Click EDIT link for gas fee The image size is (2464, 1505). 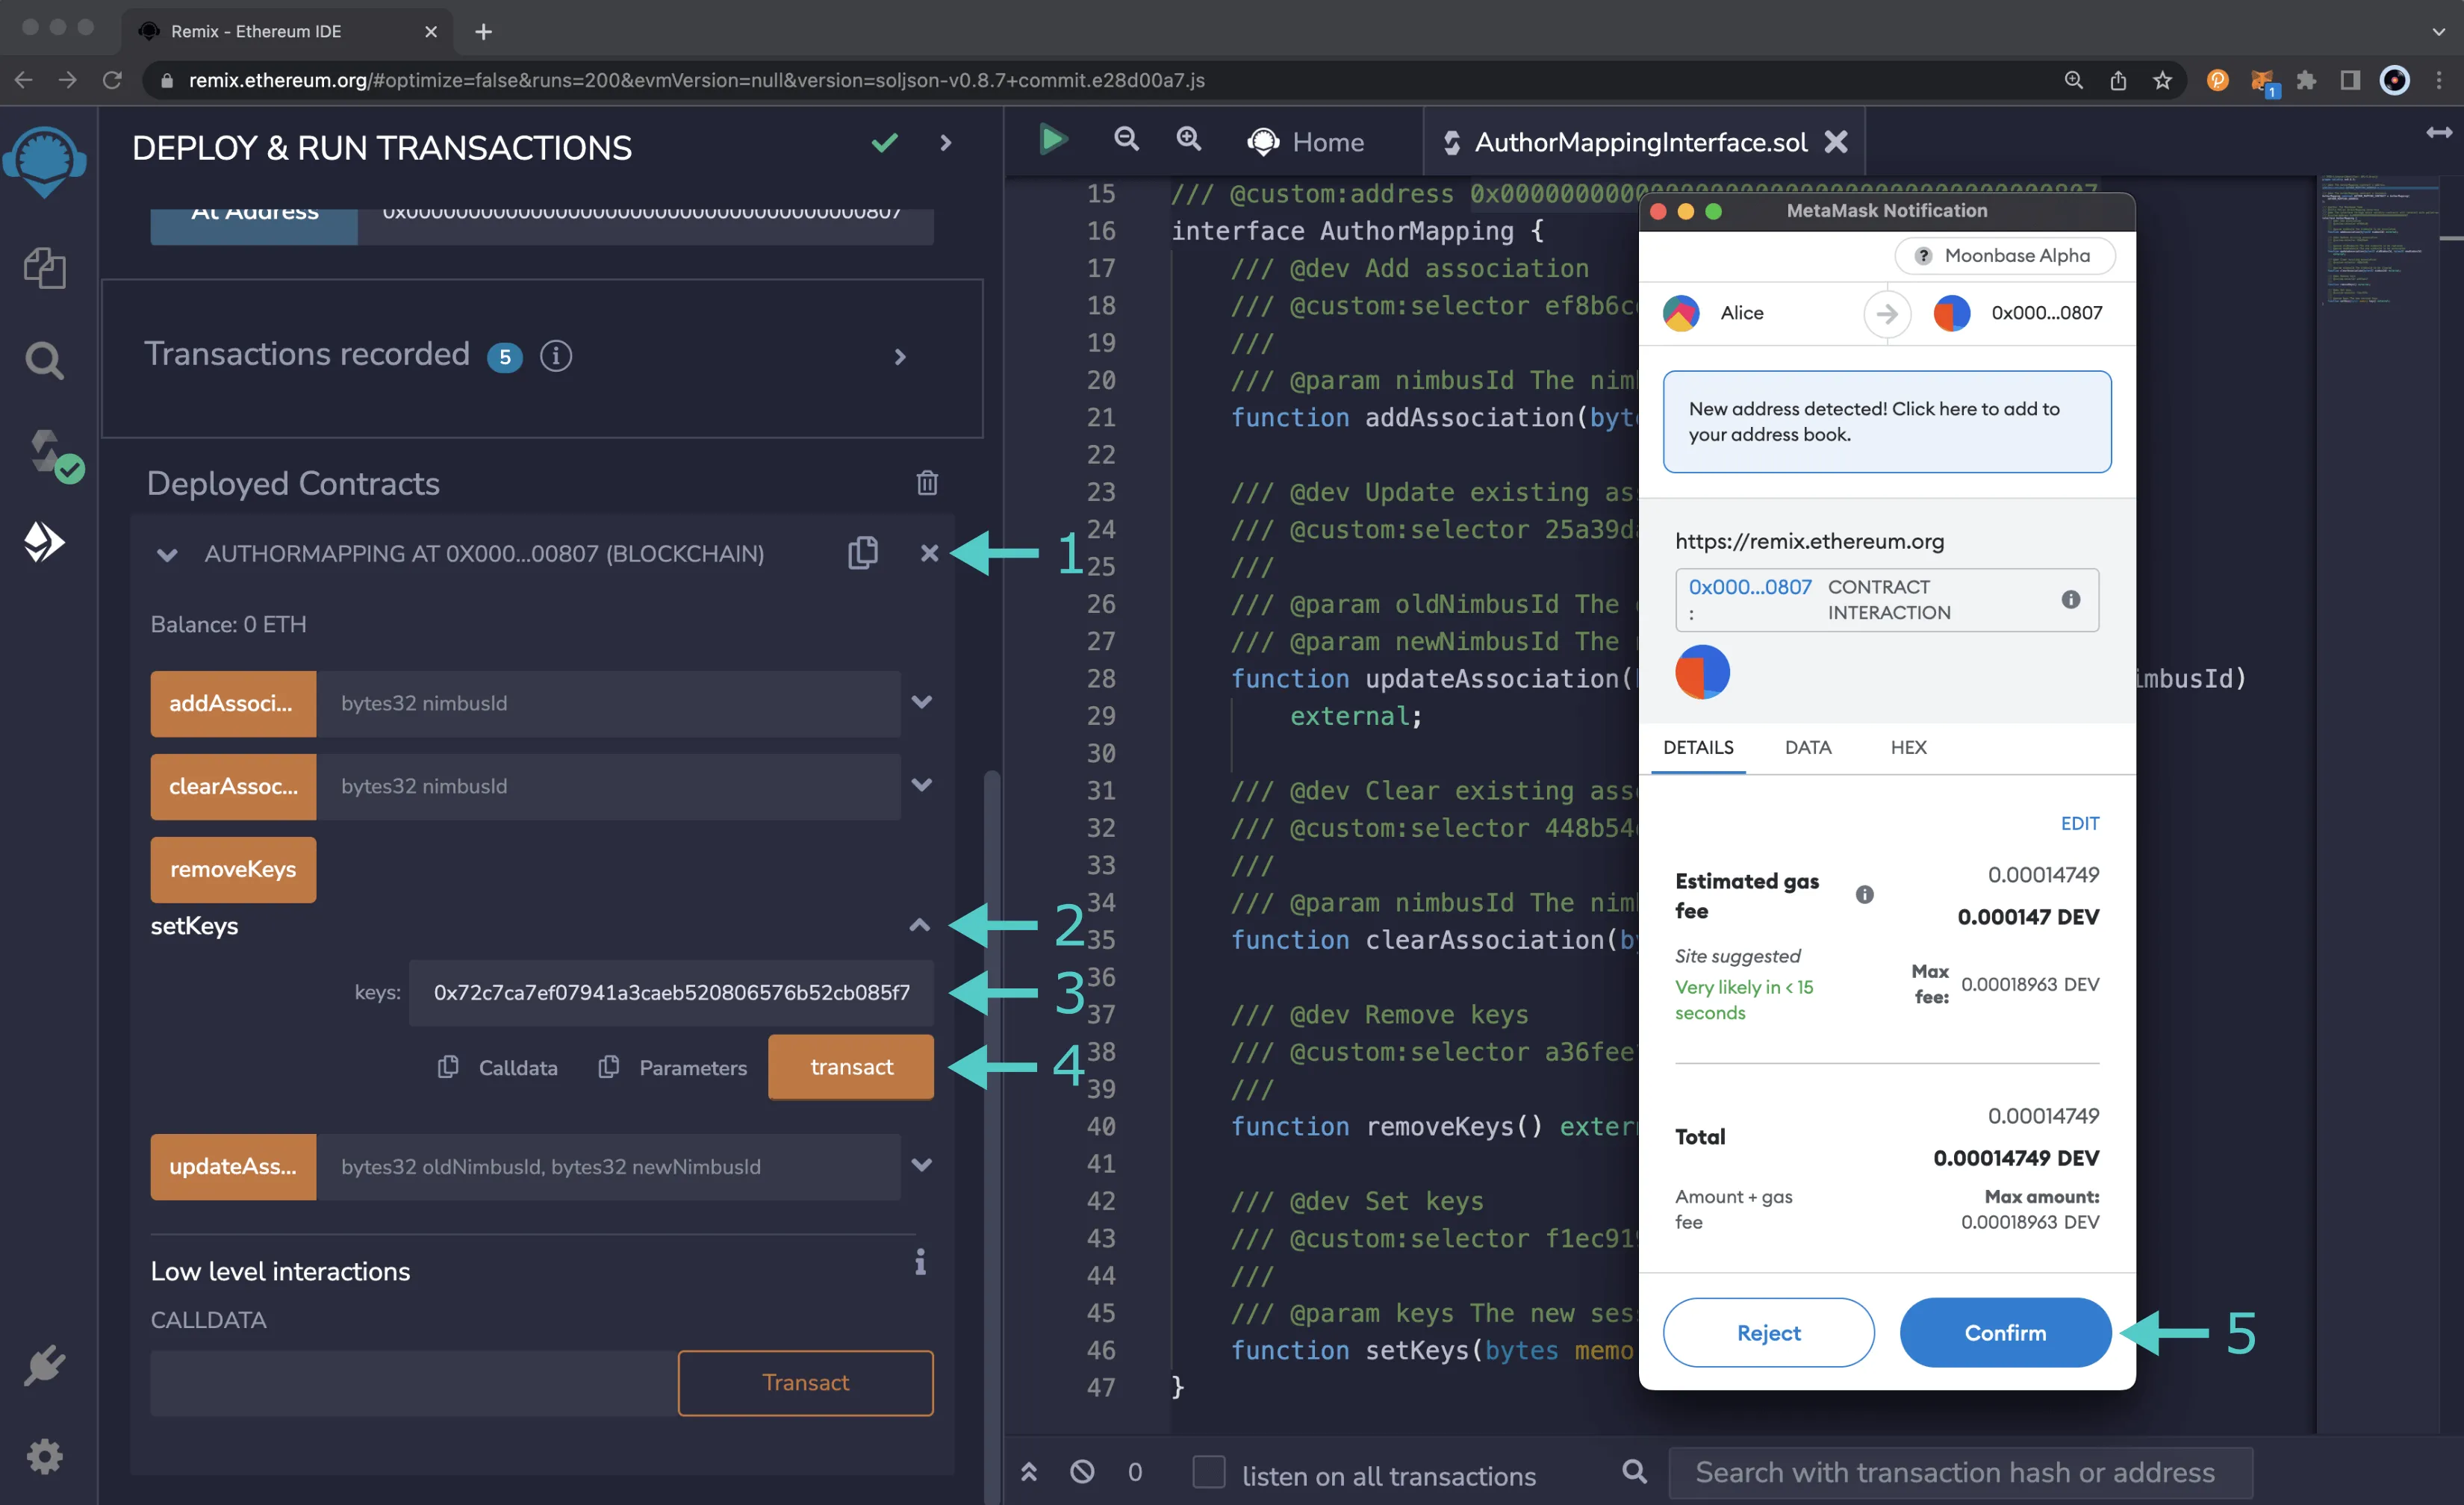[x=2079, y=823]
